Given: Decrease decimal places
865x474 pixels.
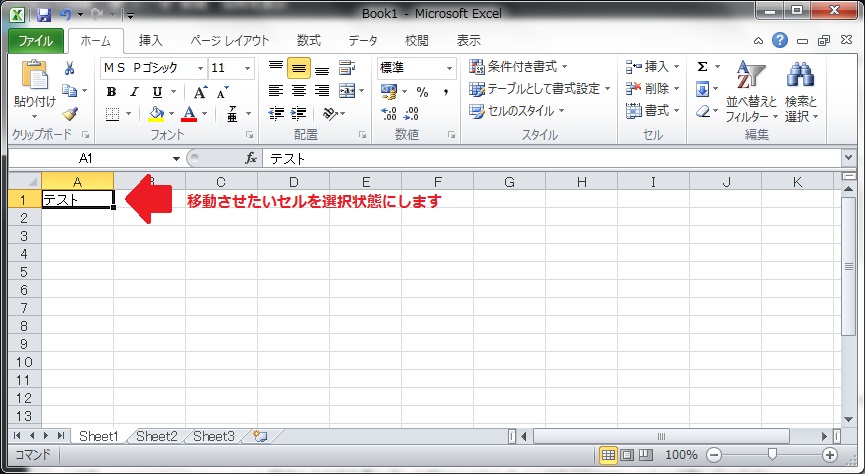Looking at the screenshot, I should pos(412,114).
